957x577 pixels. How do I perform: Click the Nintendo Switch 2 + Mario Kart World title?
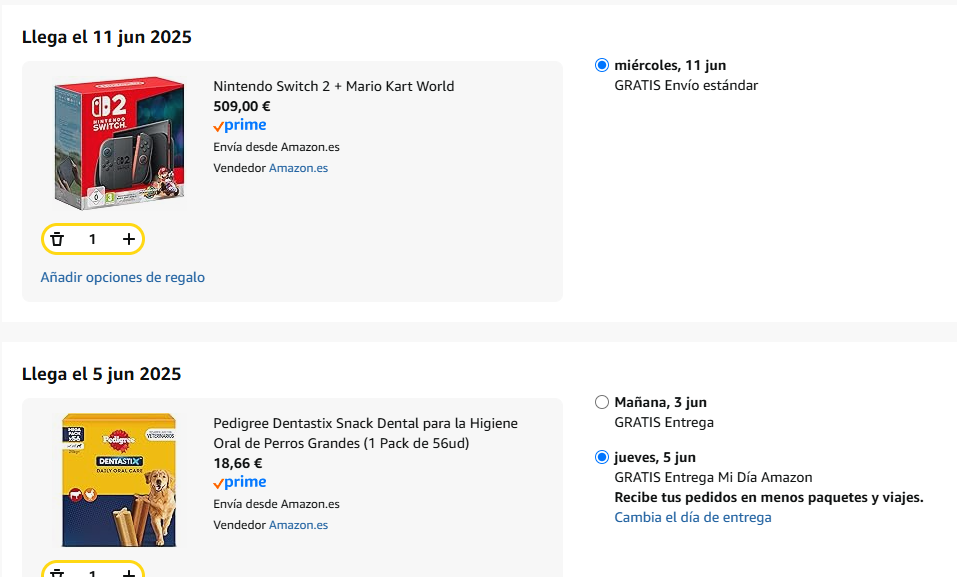(x=334, y=86)
